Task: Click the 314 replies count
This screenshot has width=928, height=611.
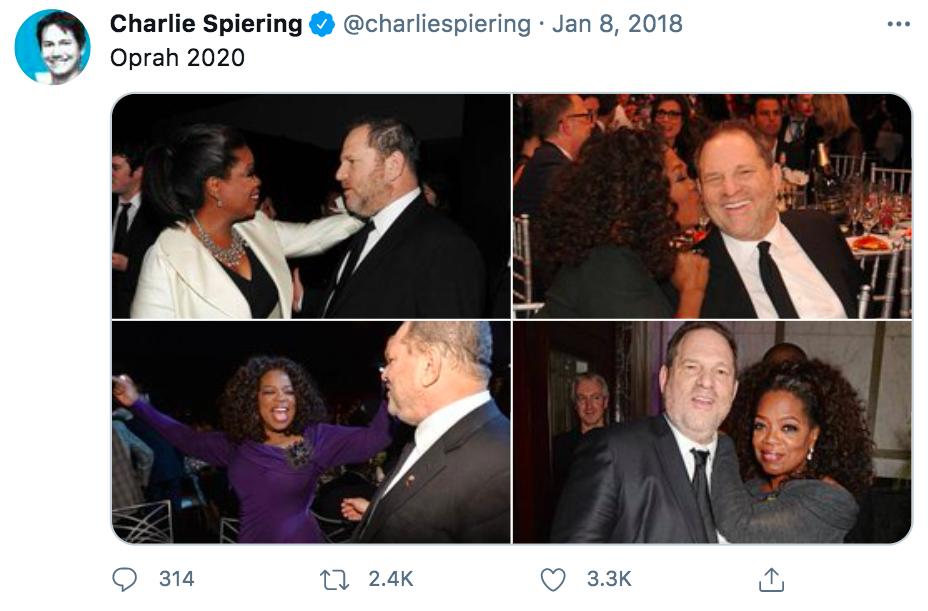Action: coord(176,578)
